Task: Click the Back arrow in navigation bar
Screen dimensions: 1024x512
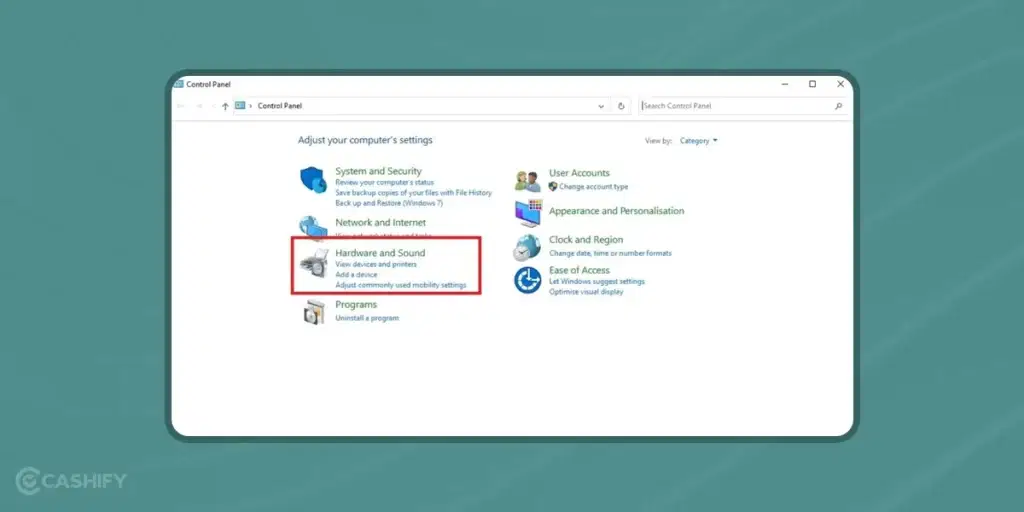Action: coord(181,106)
